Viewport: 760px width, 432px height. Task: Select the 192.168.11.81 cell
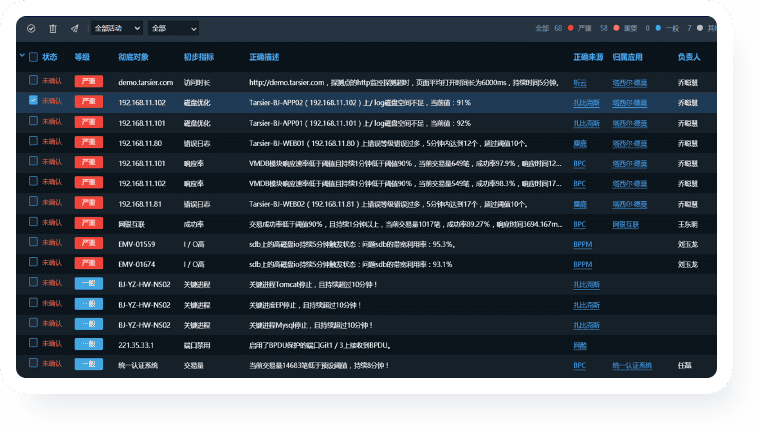pyautogui.click(x=140, y=204)
